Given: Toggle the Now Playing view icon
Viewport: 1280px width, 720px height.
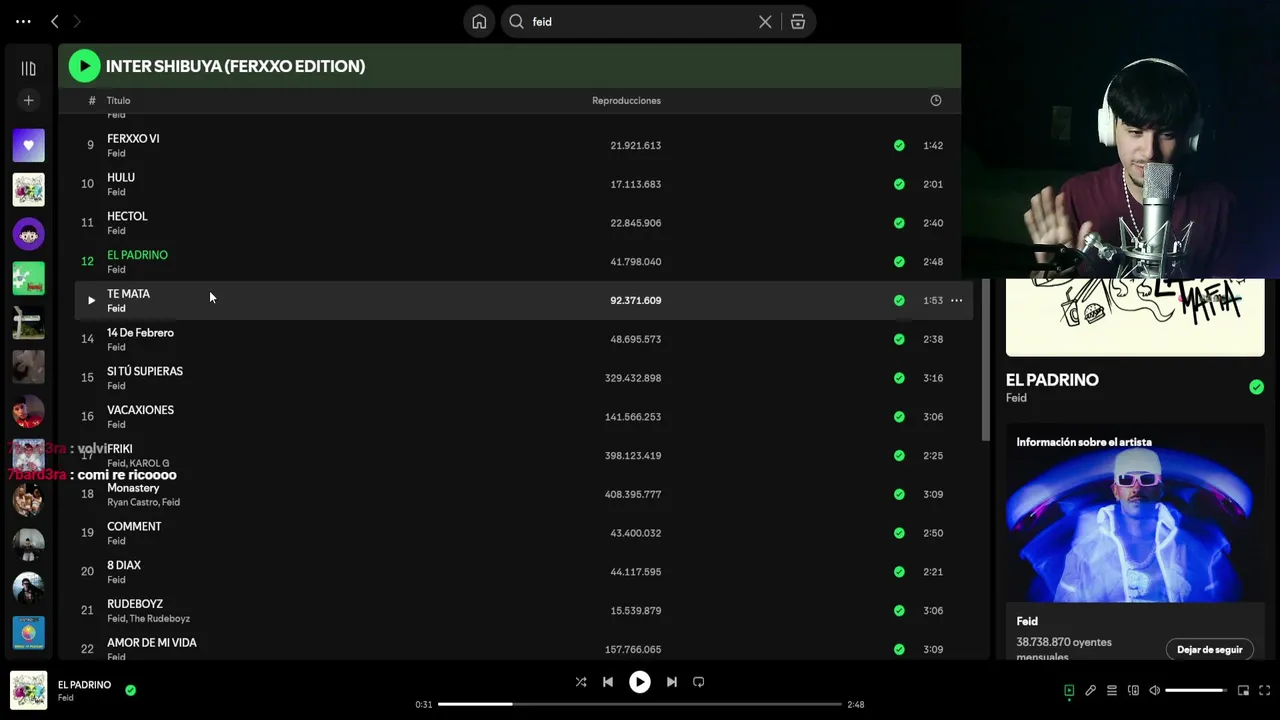Looking at the screenshot, I should pyautogui.click(x=1069, y=690).
